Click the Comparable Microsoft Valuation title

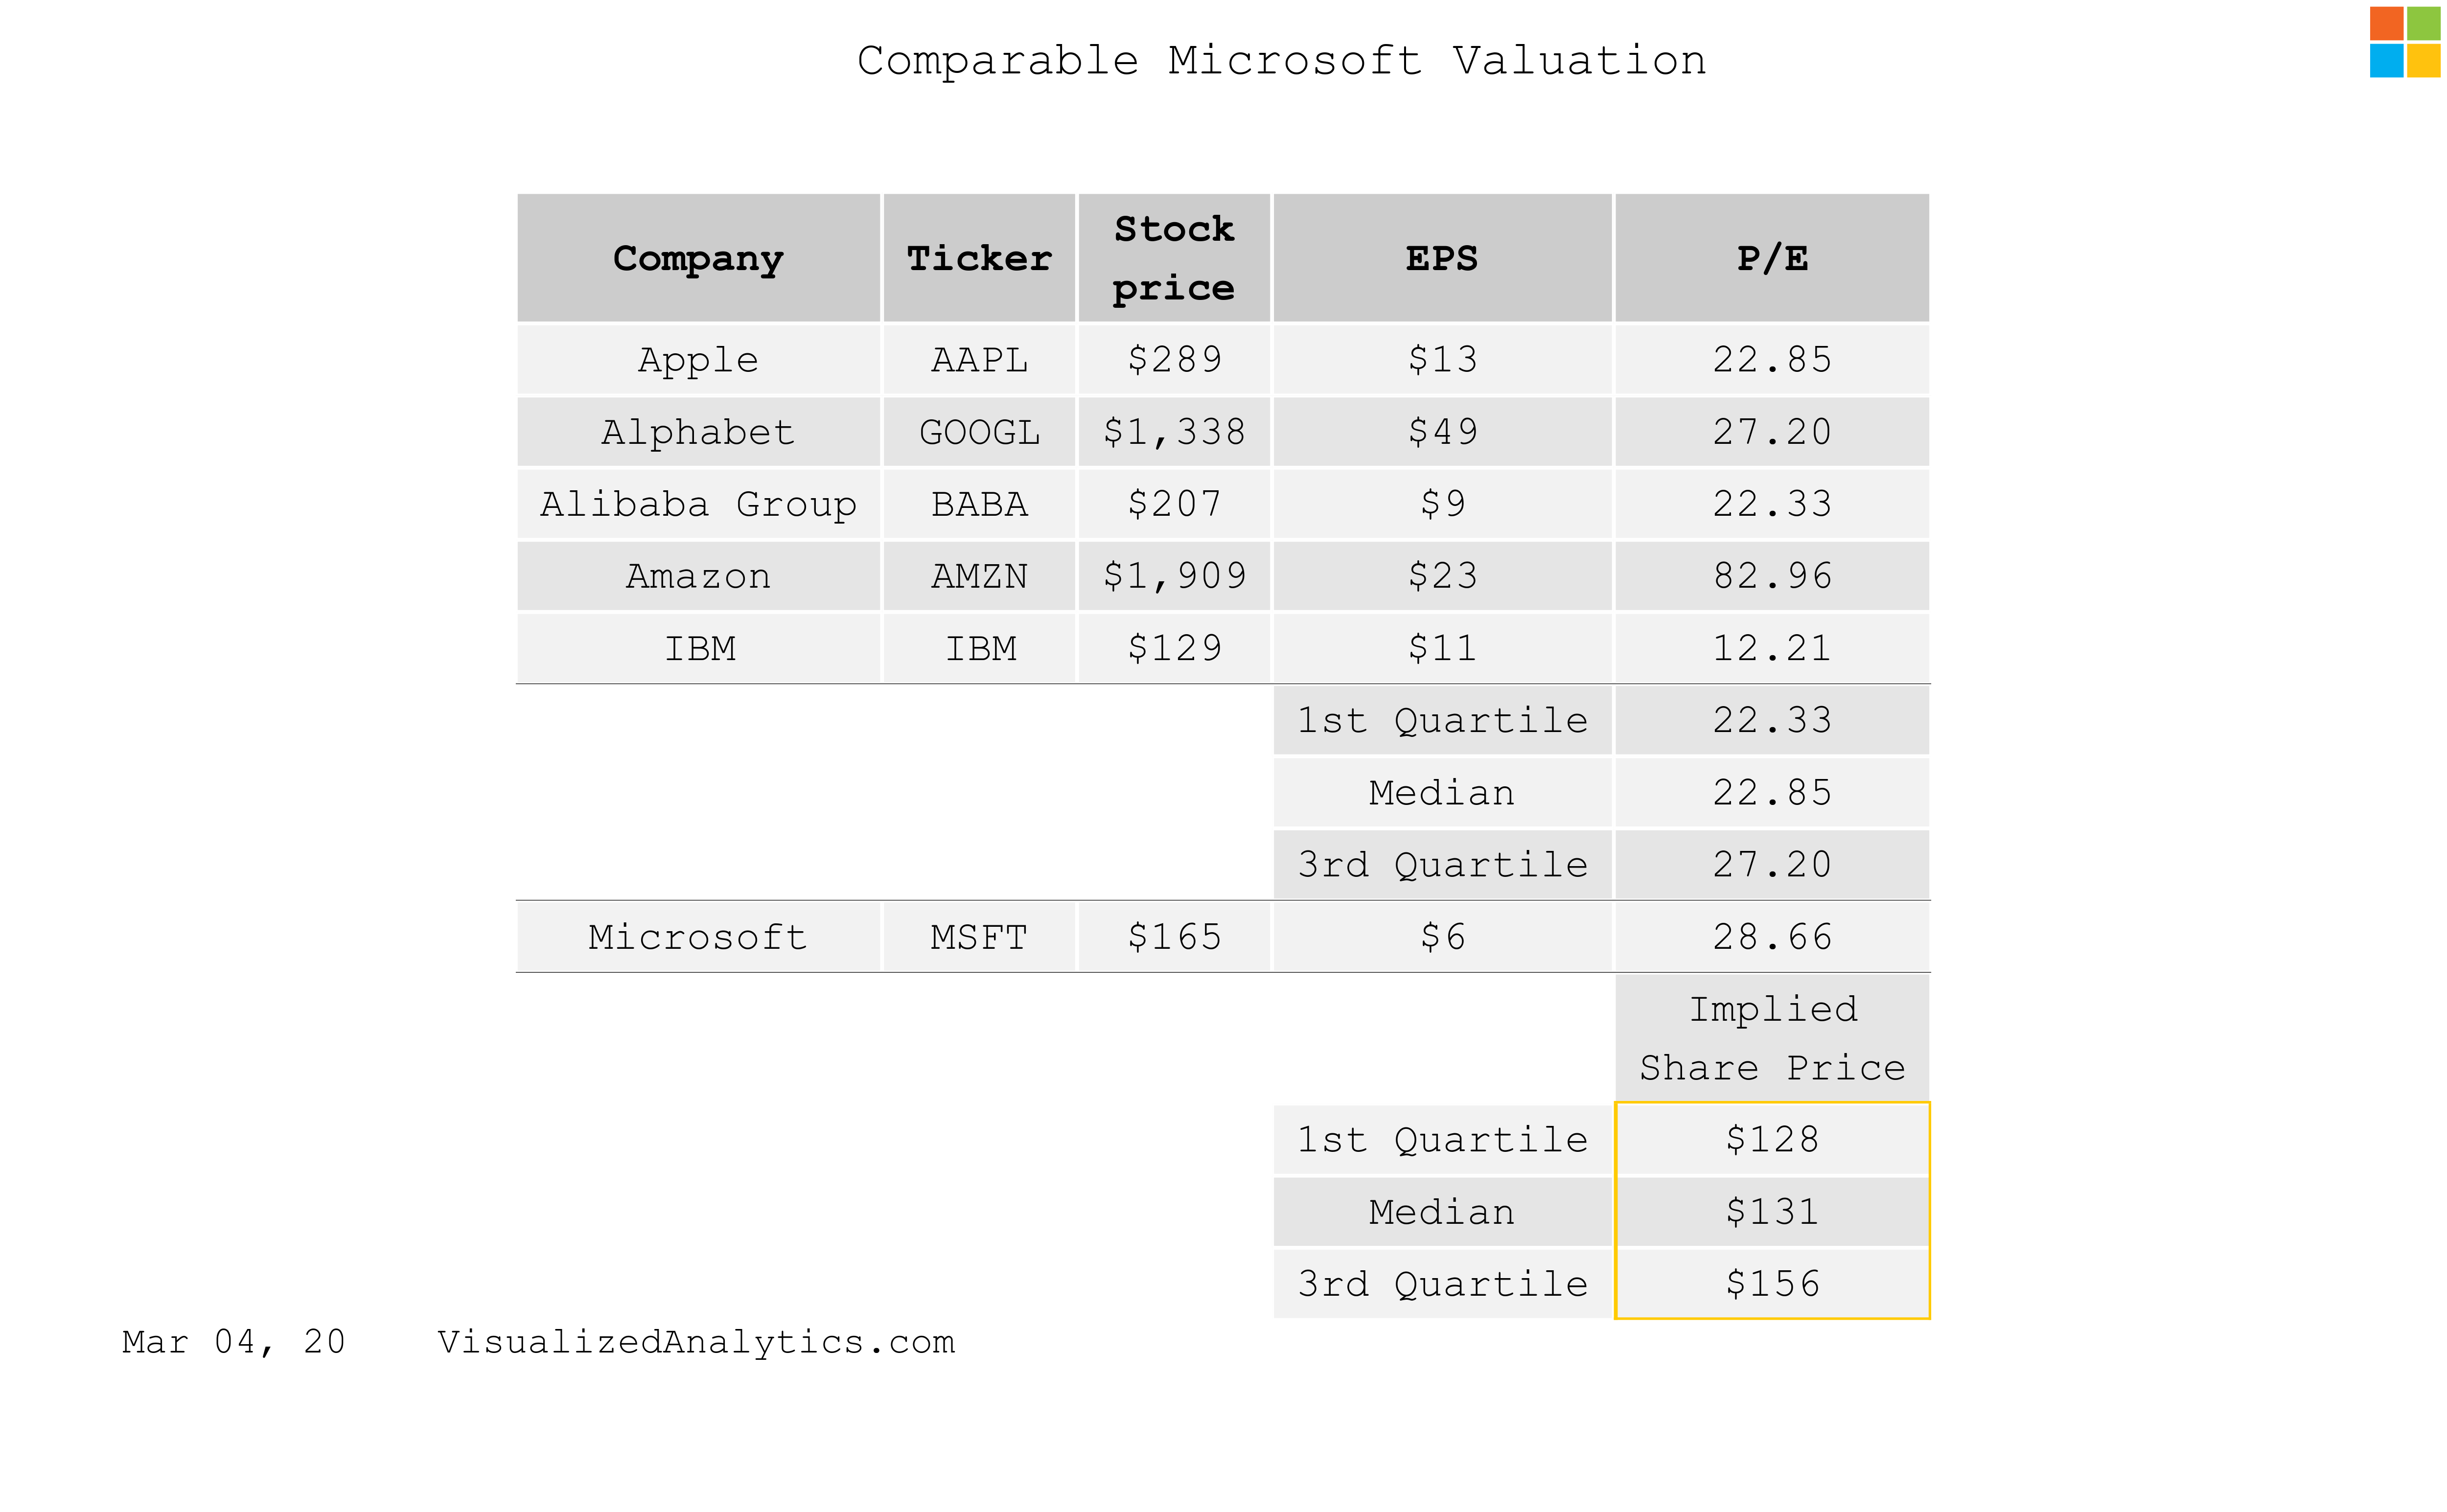click(1281, 61)
